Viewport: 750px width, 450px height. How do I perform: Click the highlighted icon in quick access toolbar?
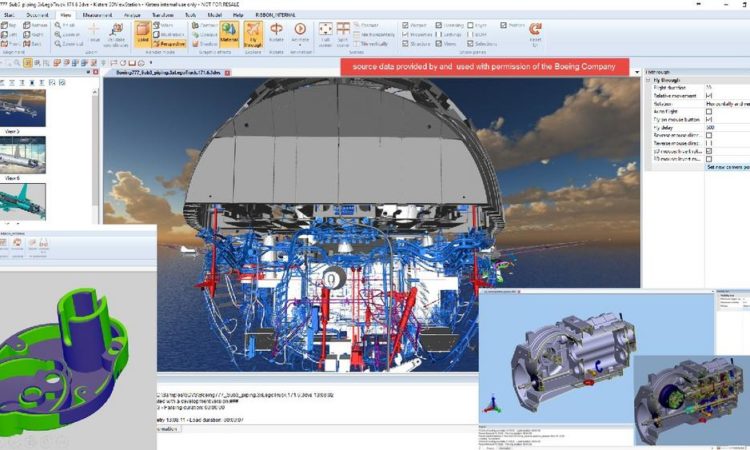pos(28,63)
